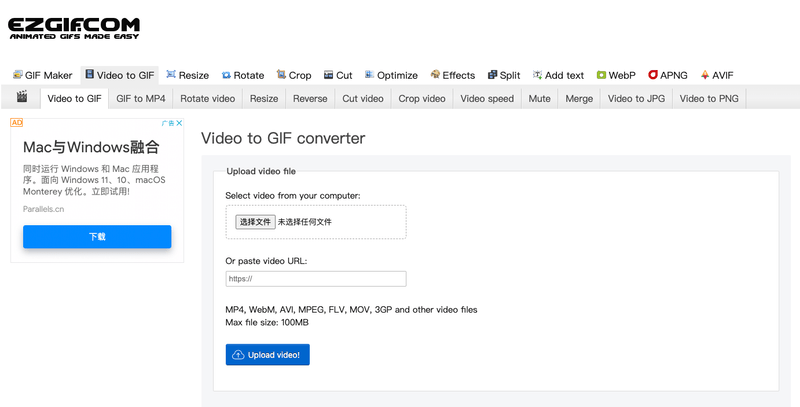Close the ad using its X icon
Viewport: 800px width, 407px height.
point(179,123)
